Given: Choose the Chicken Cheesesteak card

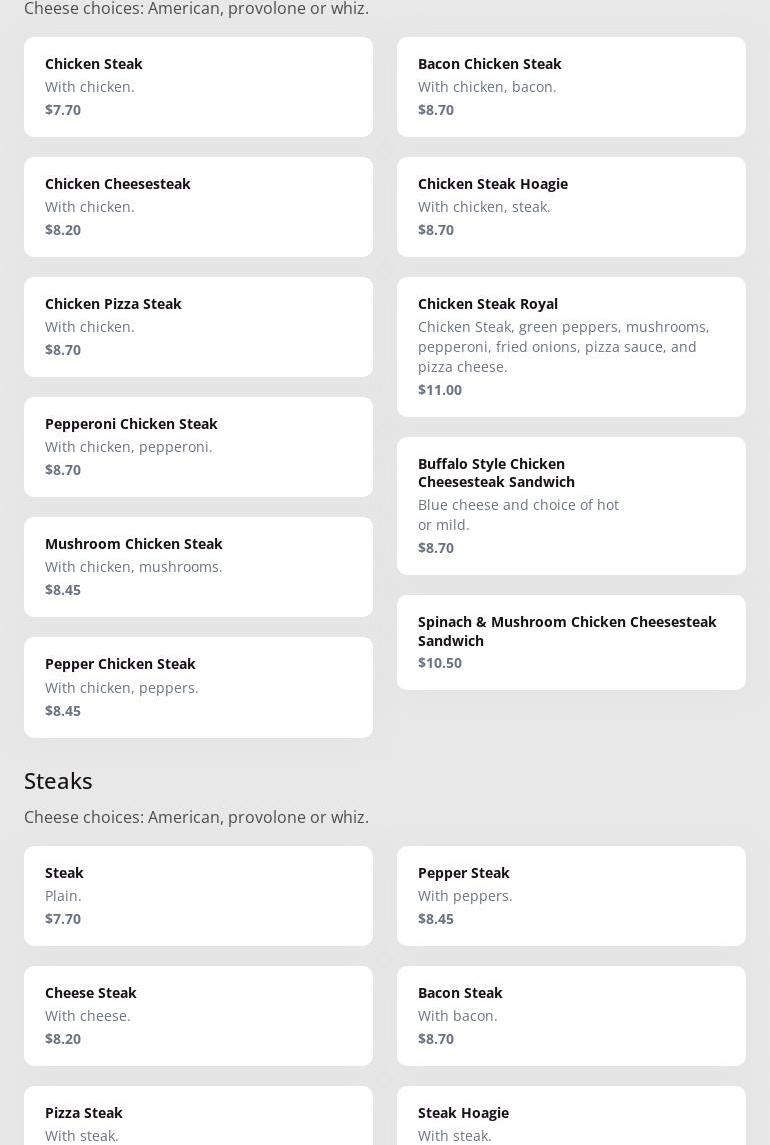Looking at the screenshot, I should (x=198, y=207).
